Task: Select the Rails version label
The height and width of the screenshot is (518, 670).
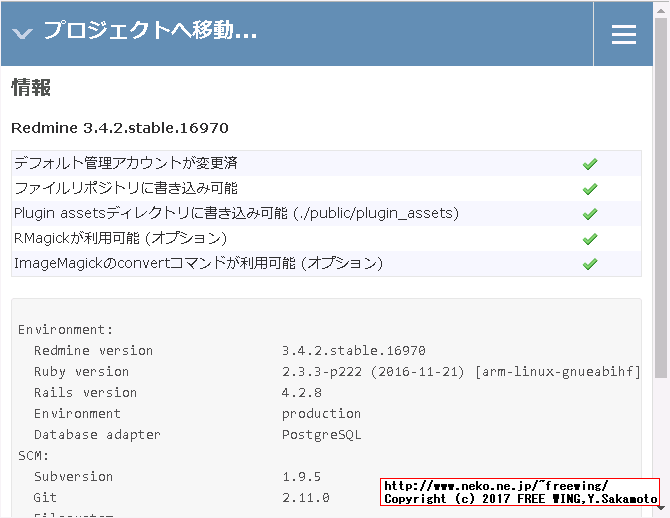Action: click(85, 392)
